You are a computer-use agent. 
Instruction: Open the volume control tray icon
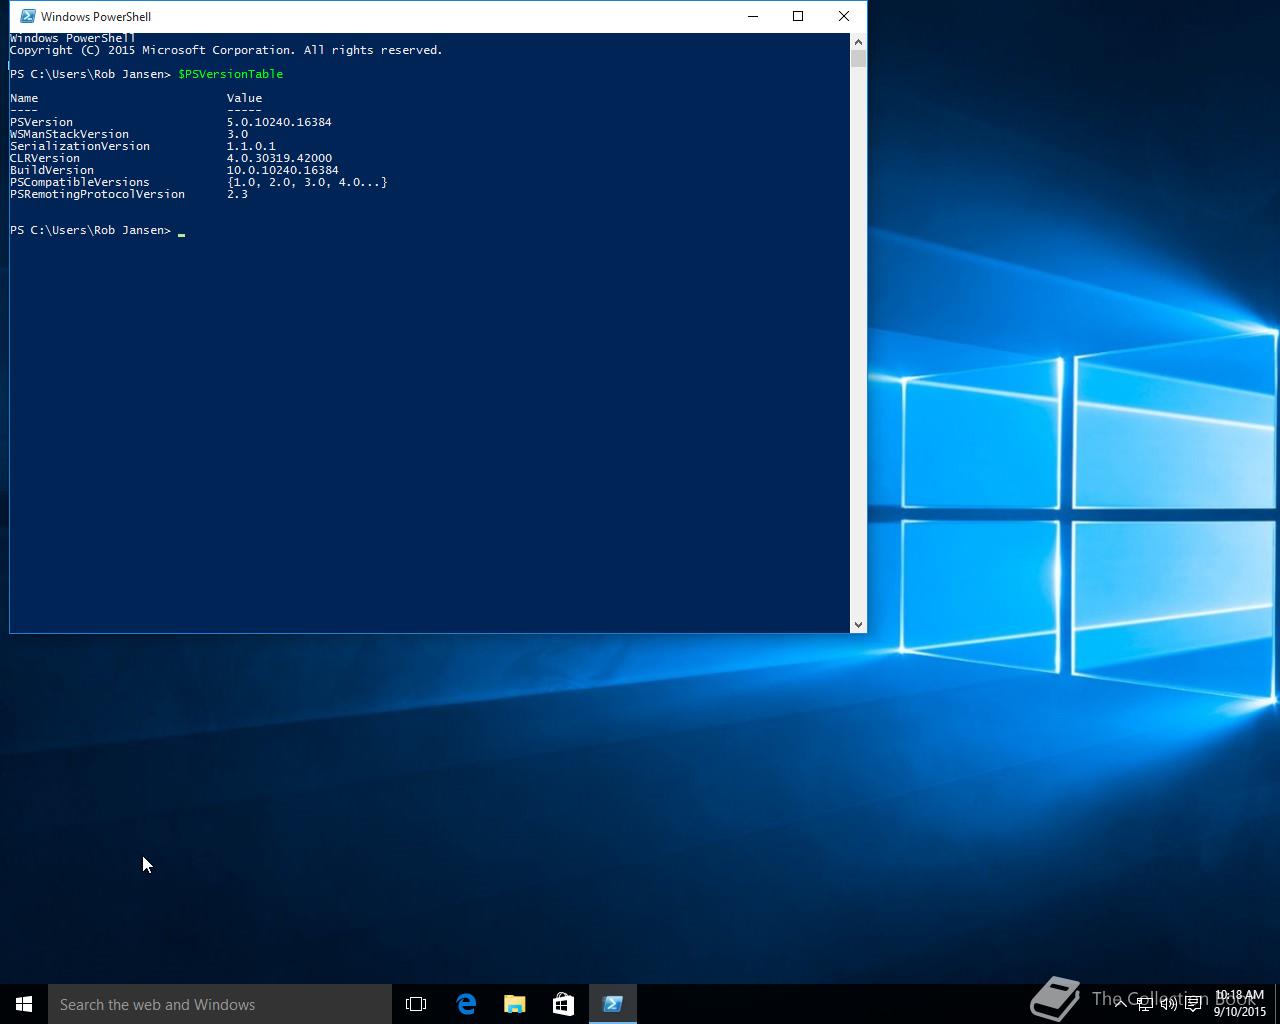point(1169,1004)
